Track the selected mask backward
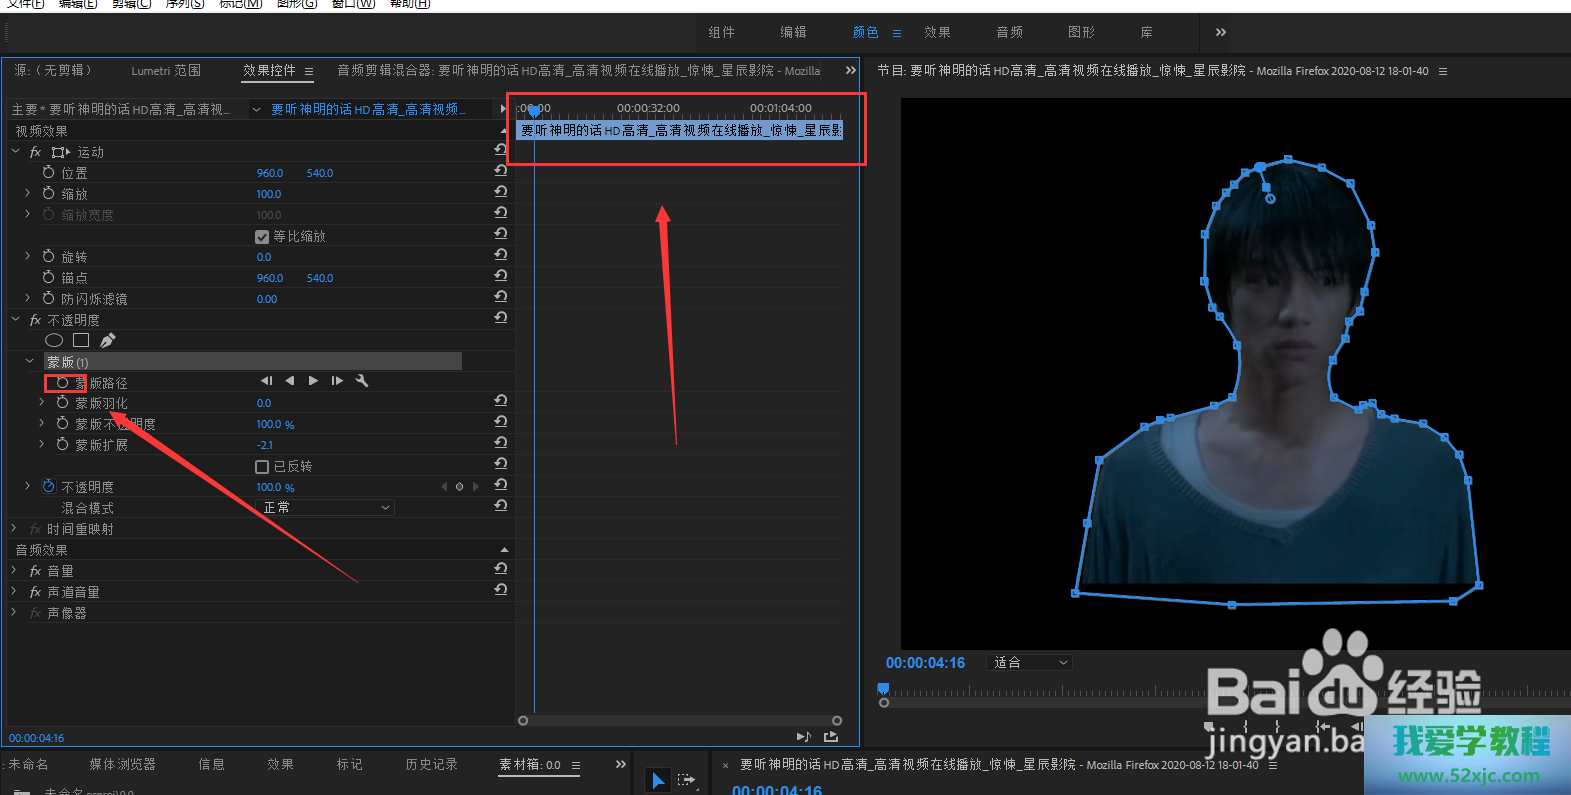Screen dimensions: 1571x795 [x=290, y=381]
